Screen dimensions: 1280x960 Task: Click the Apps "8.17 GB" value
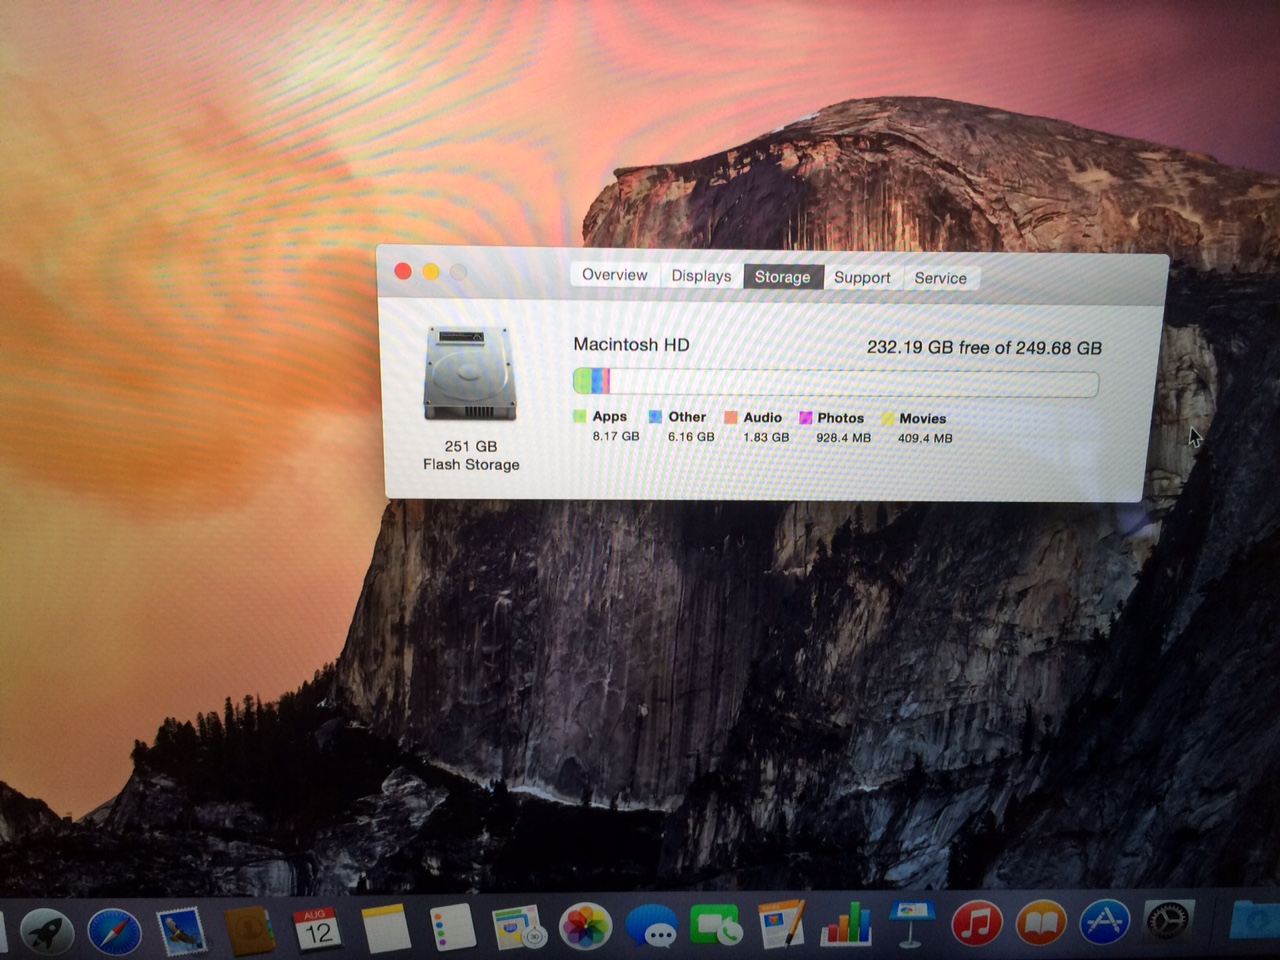[615, 436]
